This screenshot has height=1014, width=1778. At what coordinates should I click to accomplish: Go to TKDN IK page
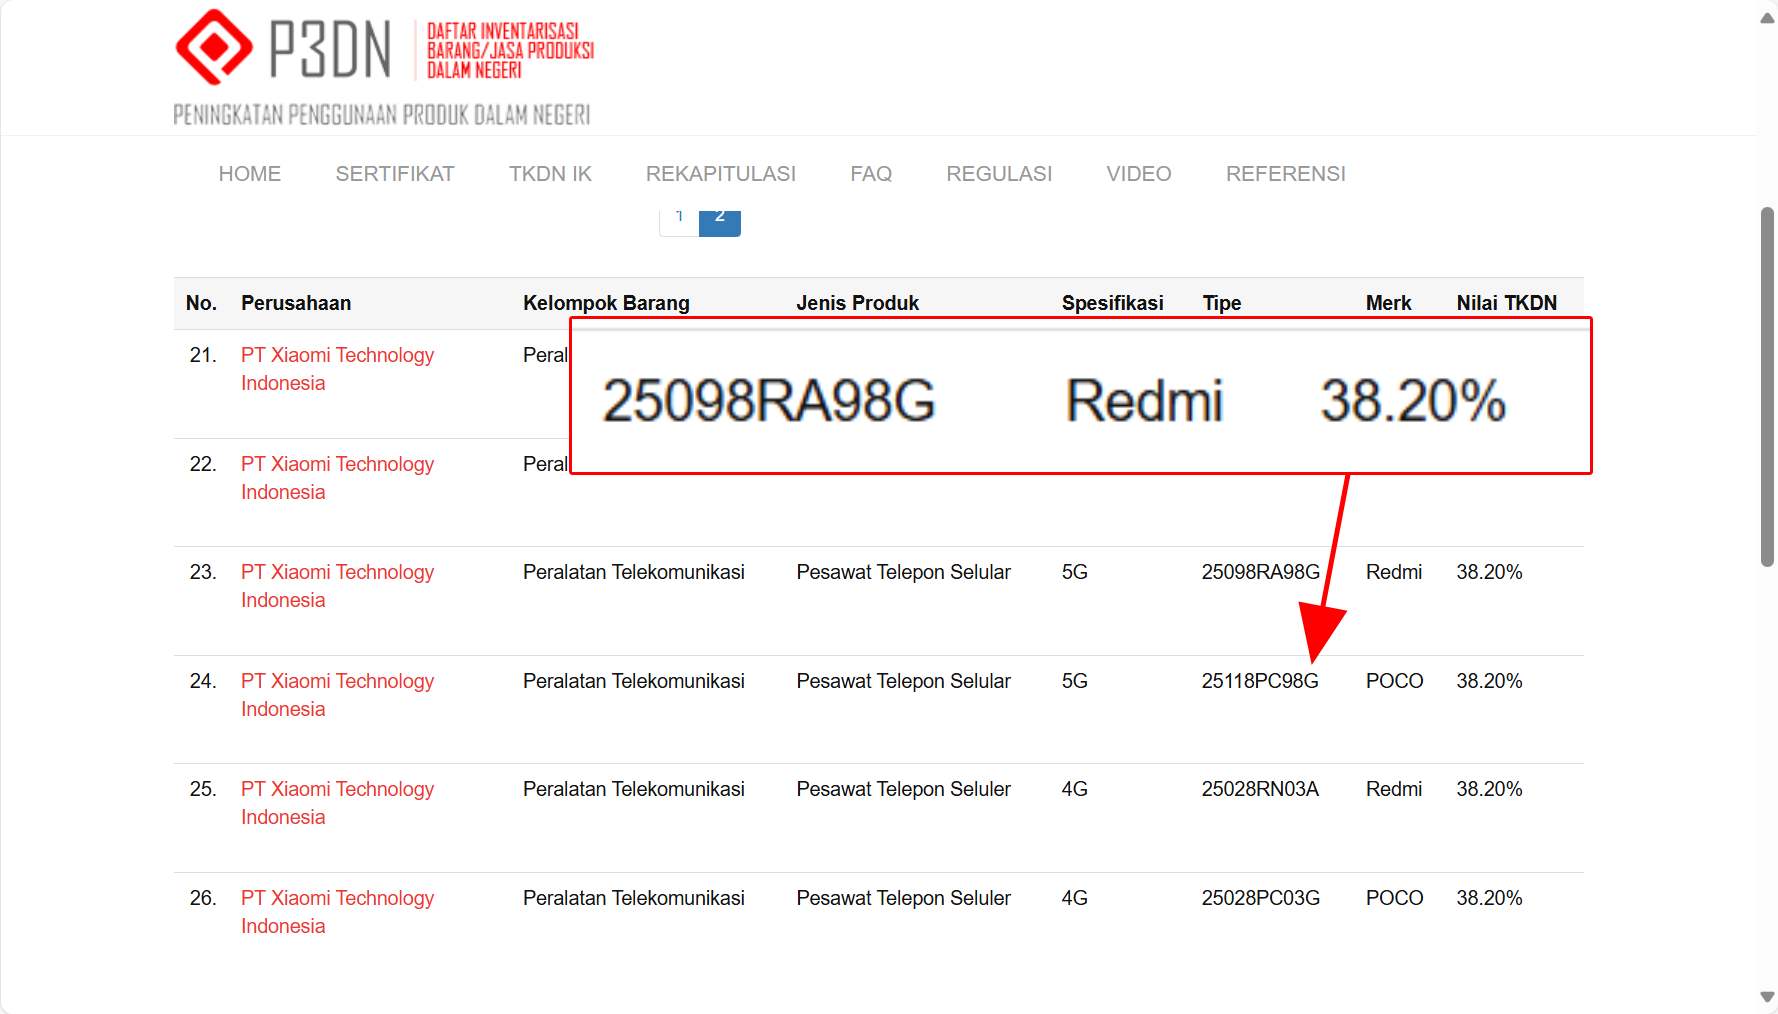pyautogui.click(x=550, y=174)
